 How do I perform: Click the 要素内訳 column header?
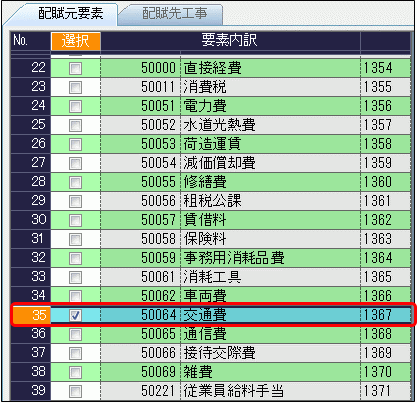click(230, 41)
